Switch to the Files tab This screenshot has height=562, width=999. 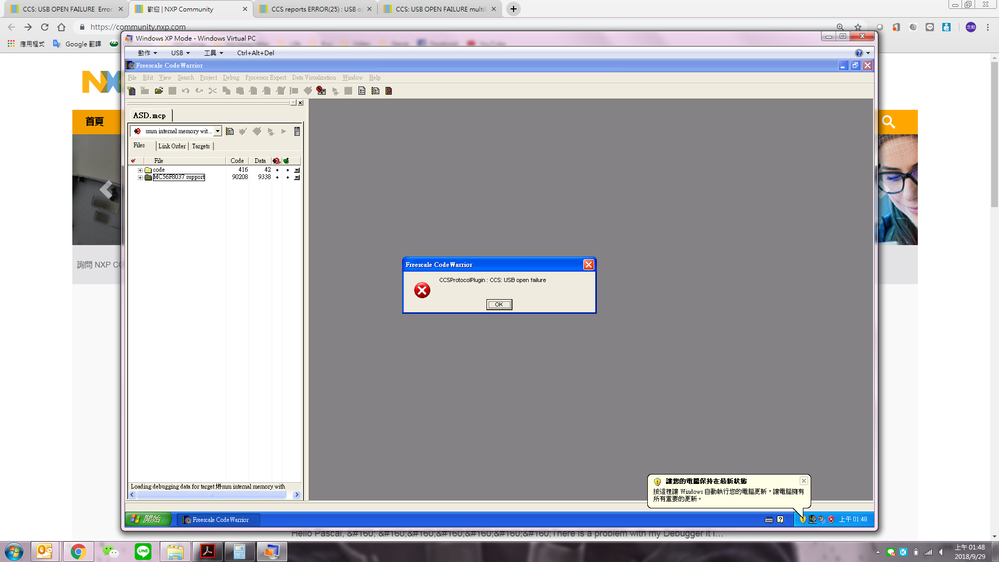click(140, 146)
